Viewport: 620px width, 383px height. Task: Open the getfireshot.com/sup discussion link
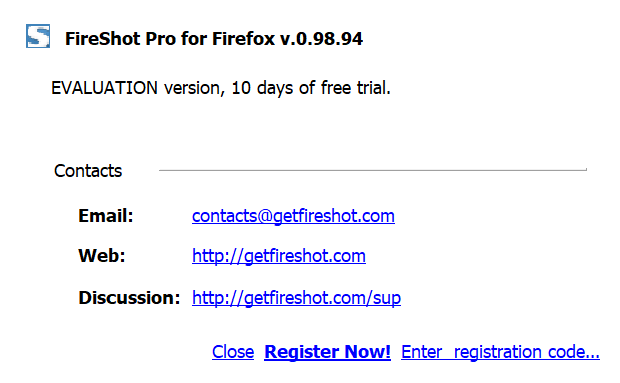[x=296, y=298]
